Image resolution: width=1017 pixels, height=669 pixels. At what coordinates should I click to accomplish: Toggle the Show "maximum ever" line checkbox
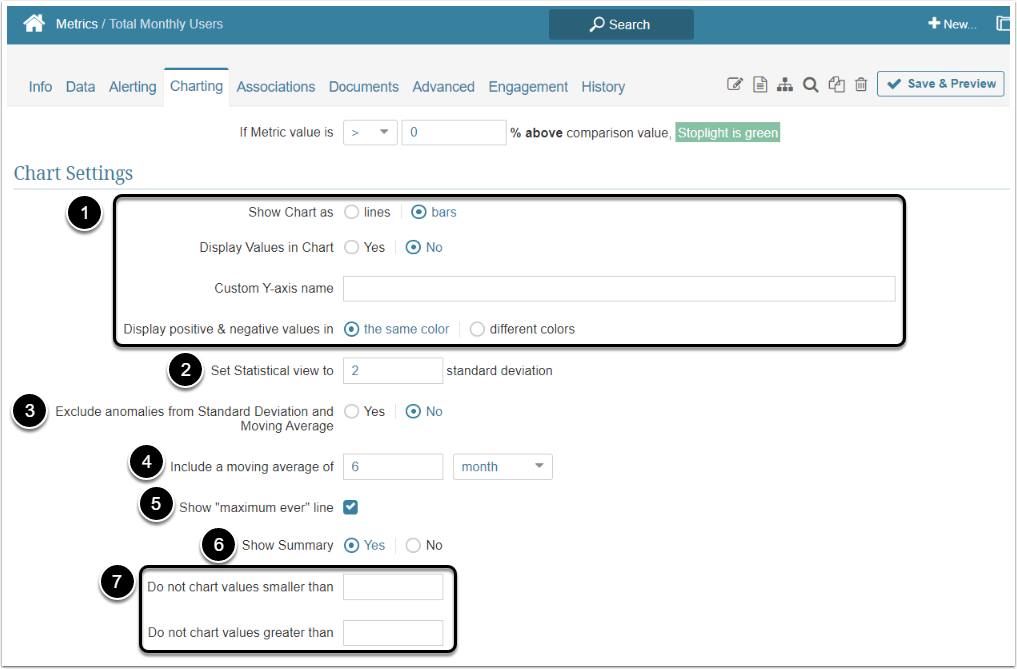point(351,507)
